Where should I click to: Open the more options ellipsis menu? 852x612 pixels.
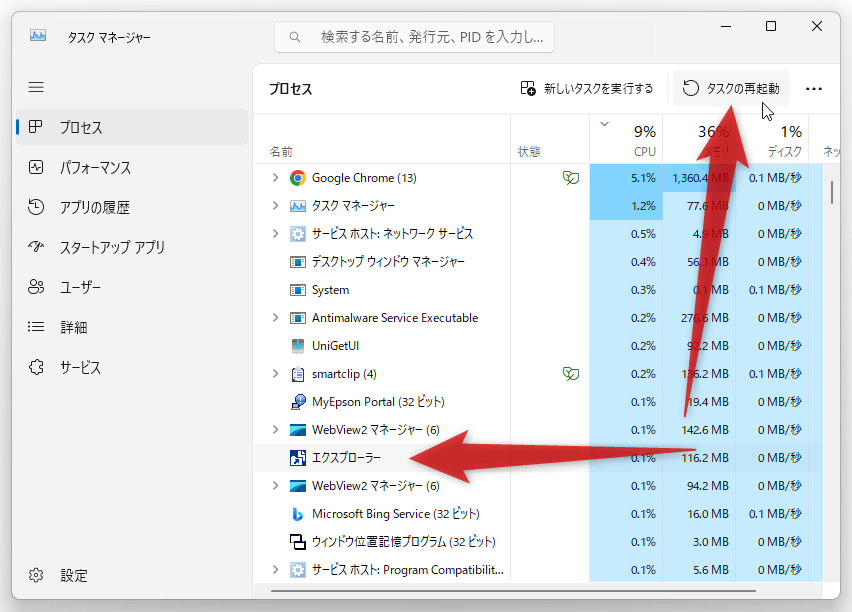(813, 89)
